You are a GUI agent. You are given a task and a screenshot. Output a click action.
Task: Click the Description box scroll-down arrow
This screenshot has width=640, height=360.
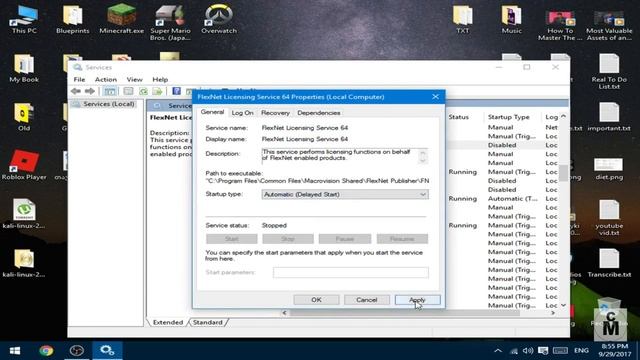click(422, 160)
